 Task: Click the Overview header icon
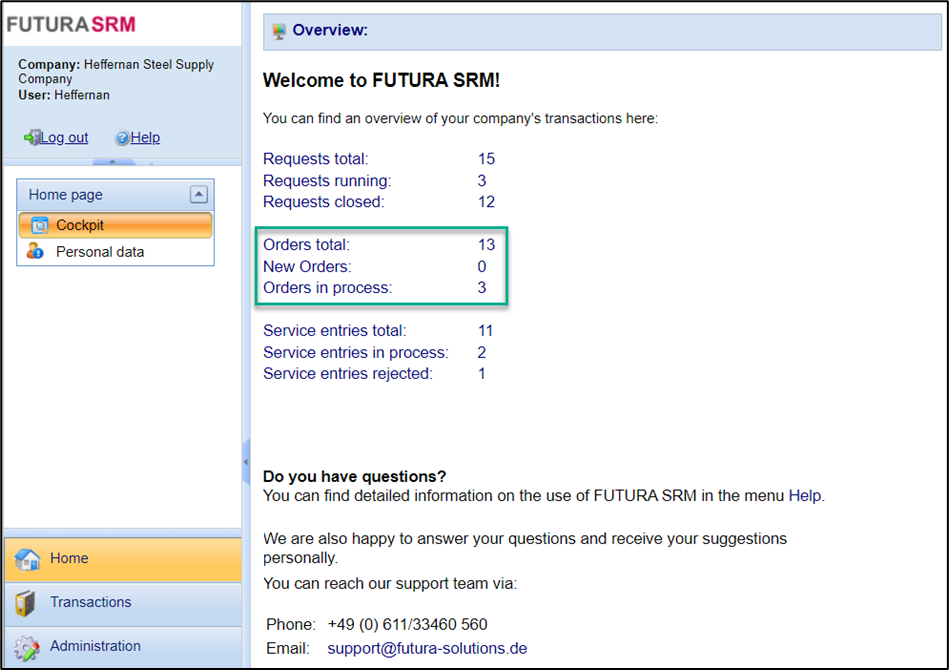coord(279,31)
